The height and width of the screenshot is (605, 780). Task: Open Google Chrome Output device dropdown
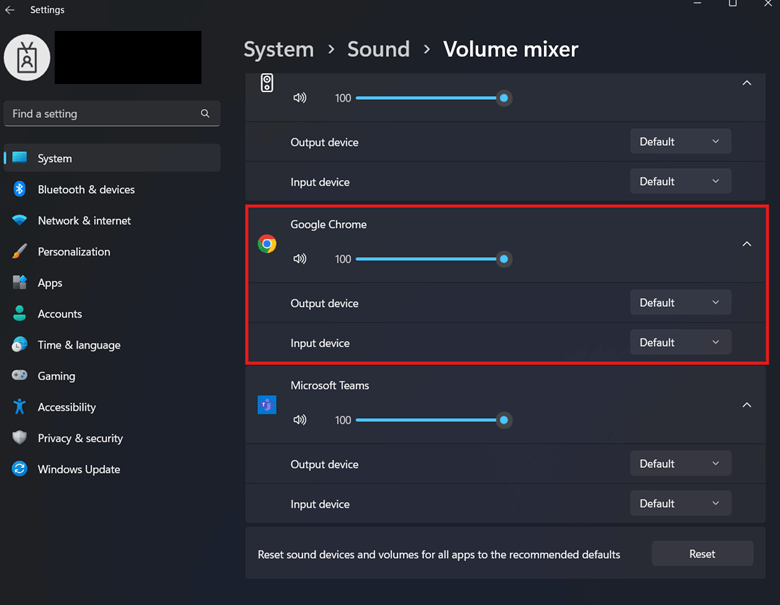point(680,303)
